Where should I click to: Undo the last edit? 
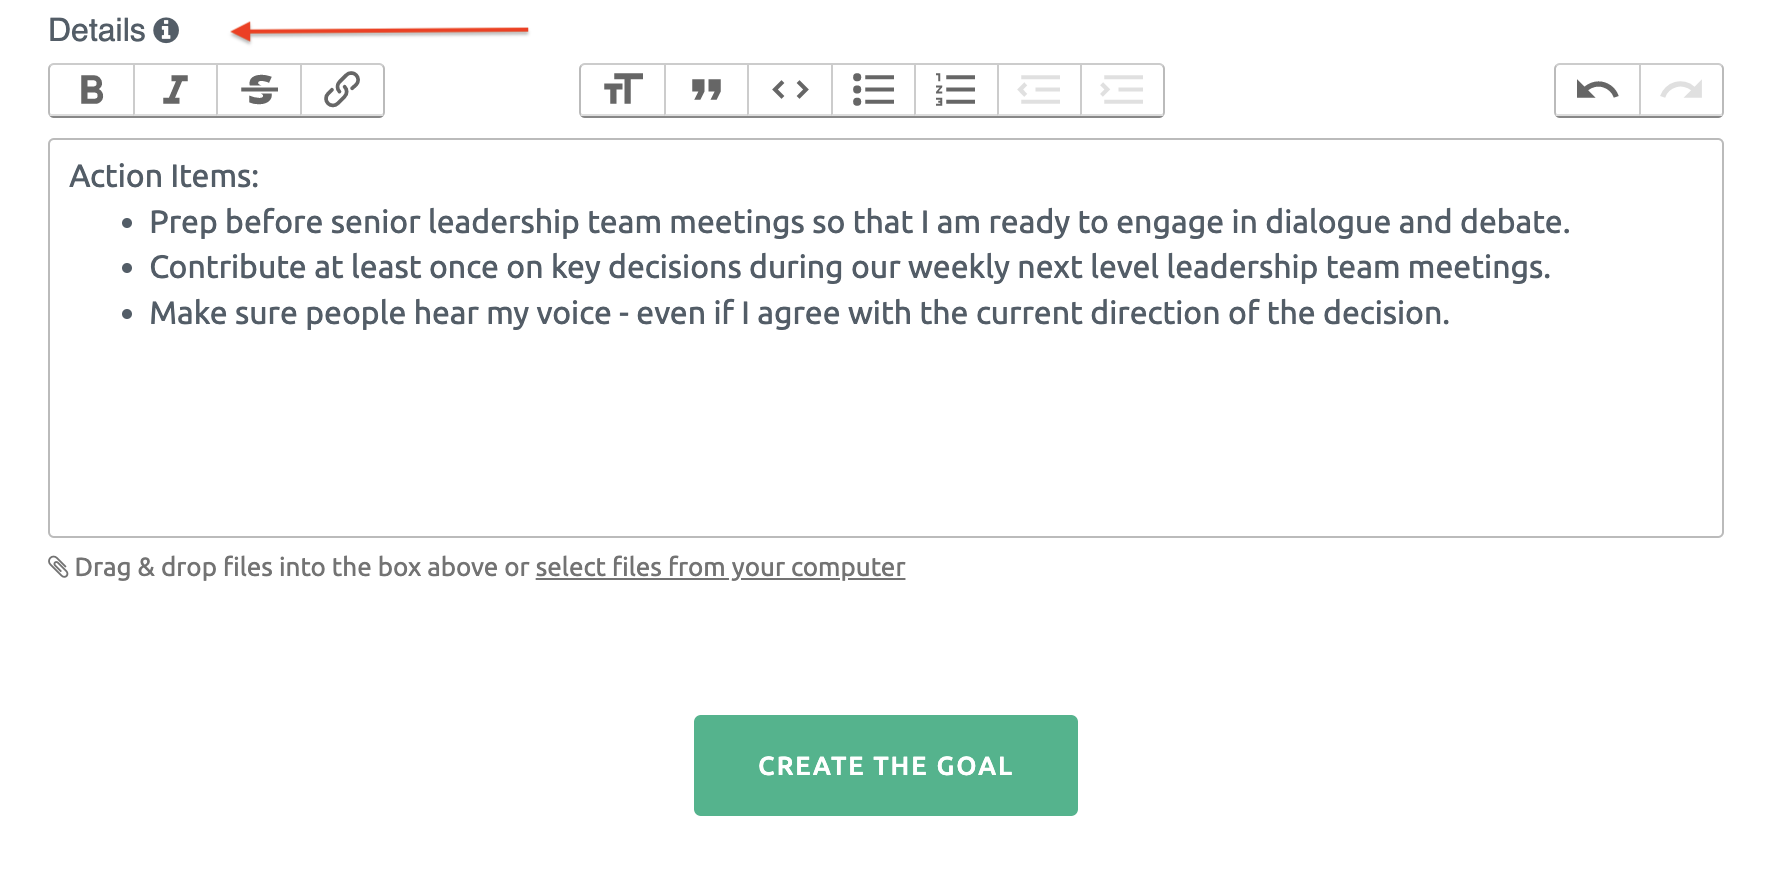[x=1598, y=90]
